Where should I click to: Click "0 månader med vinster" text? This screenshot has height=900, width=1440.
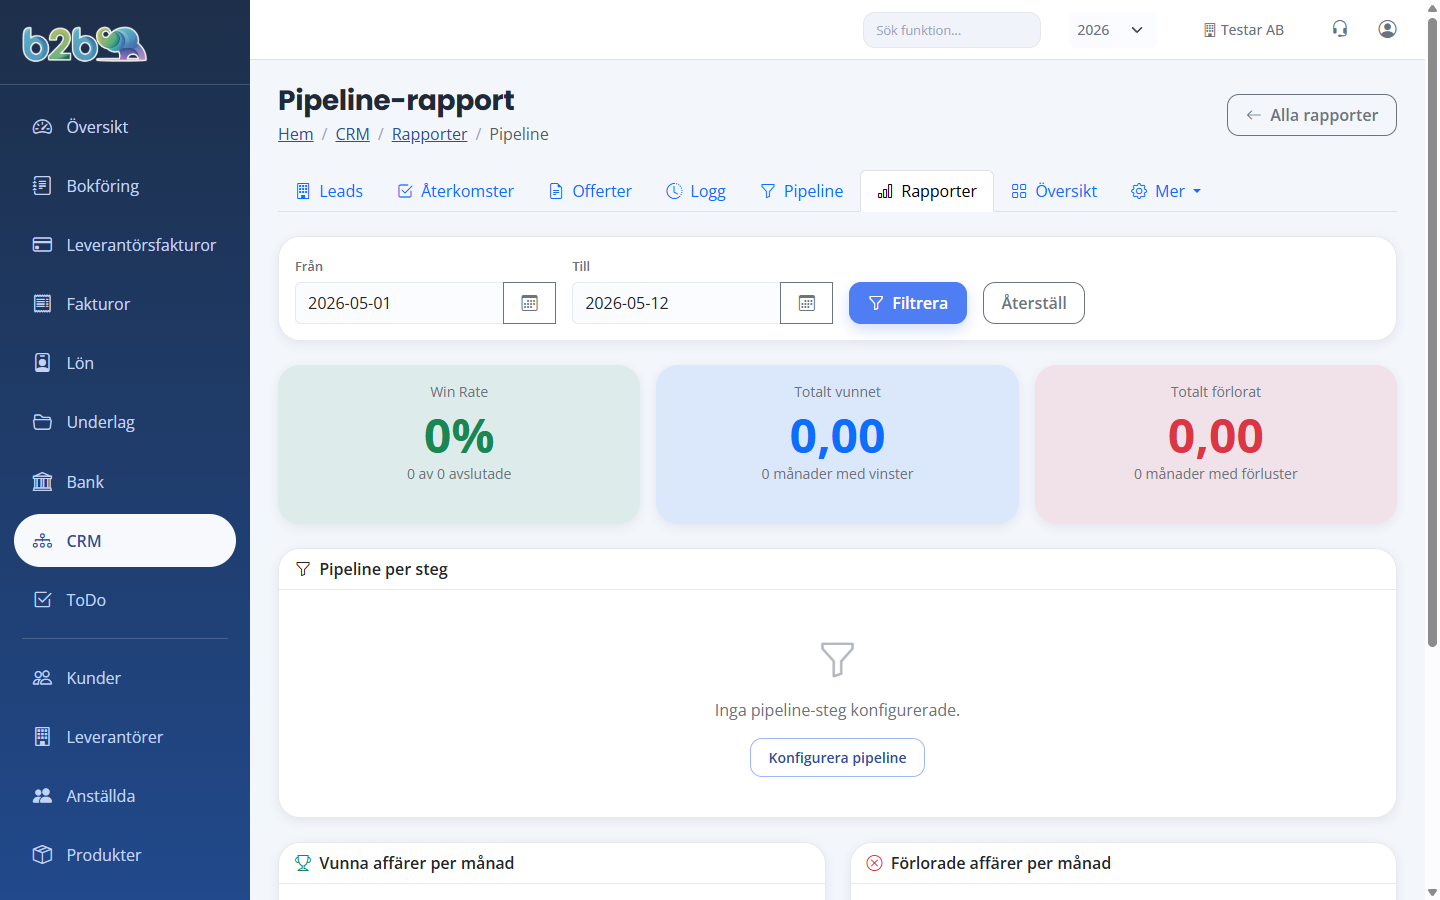[x=837, y=474]
